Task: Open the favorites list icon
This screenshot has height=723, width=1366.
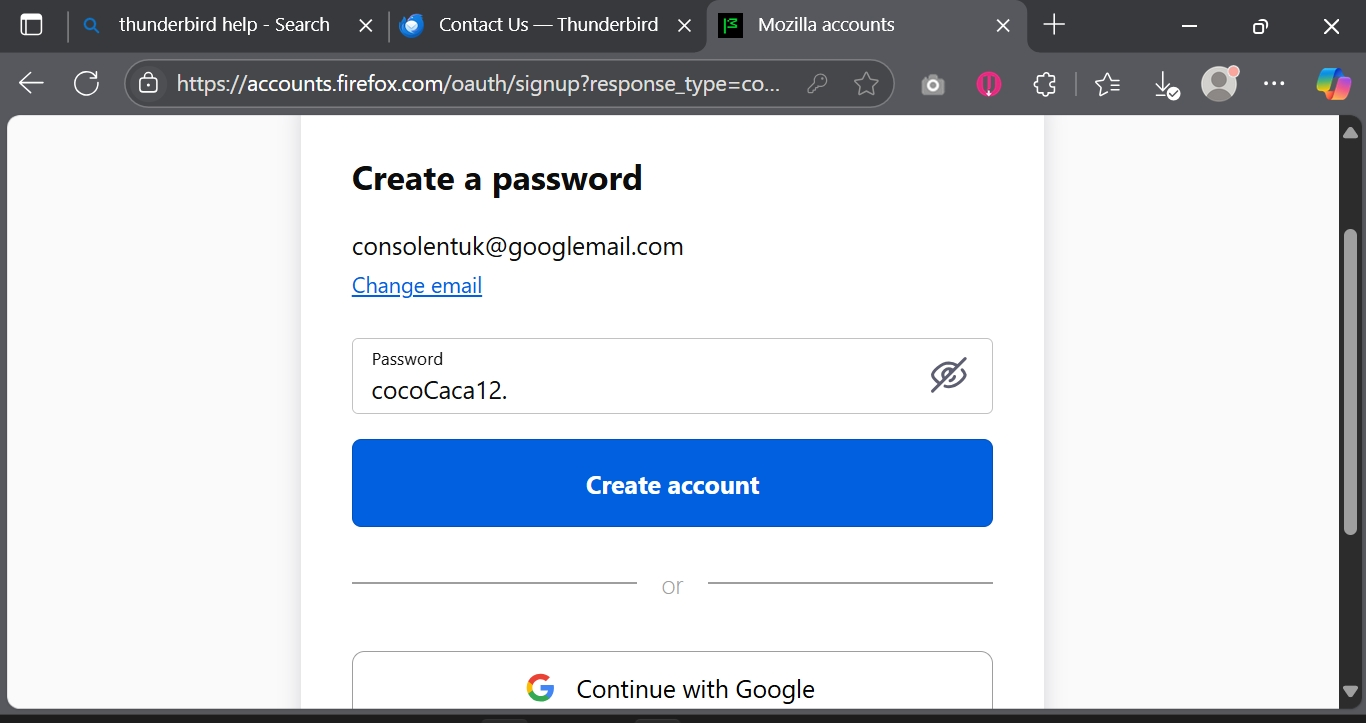Action: (1107, 84)
